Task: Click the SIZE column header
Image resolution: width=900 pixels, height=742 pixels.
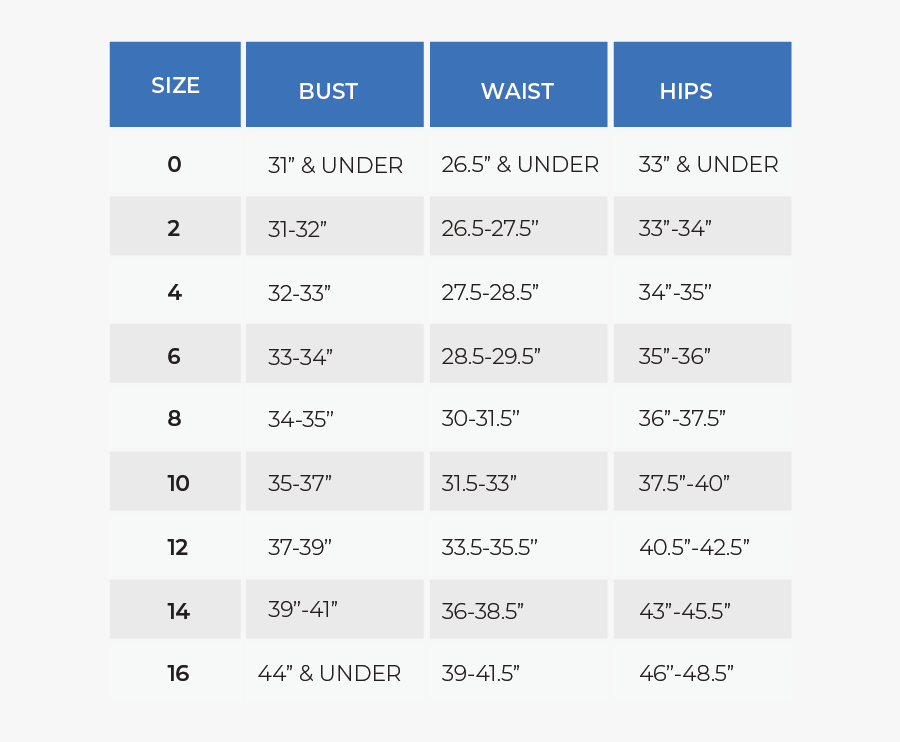Action: pos(175,86)
